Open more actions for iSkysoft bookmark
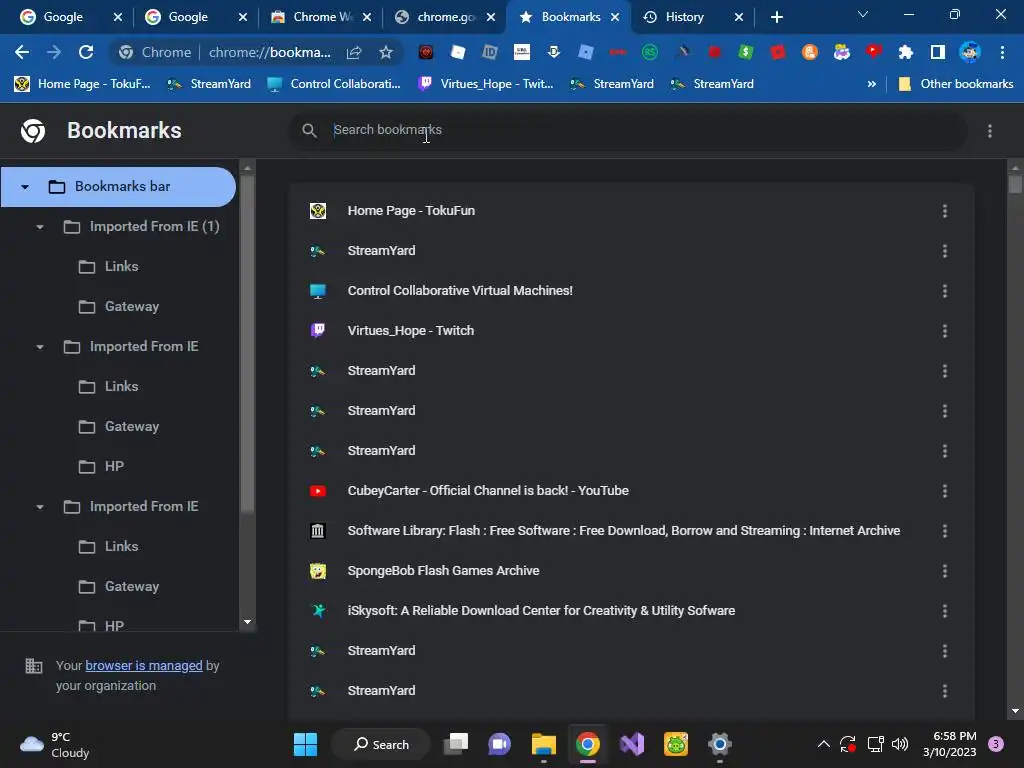The width and height of the screenshot is (1024, 768). click(x=944, y=611)
